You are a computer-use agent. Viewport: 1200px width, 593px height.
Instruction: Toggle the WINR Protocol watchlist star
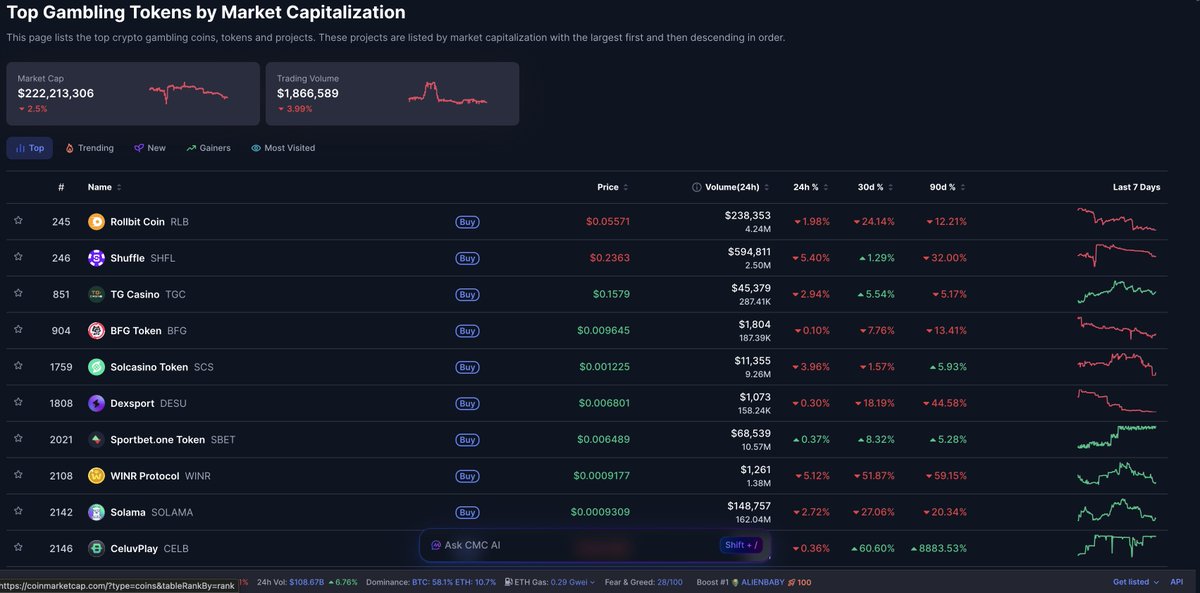pos(18,475)
